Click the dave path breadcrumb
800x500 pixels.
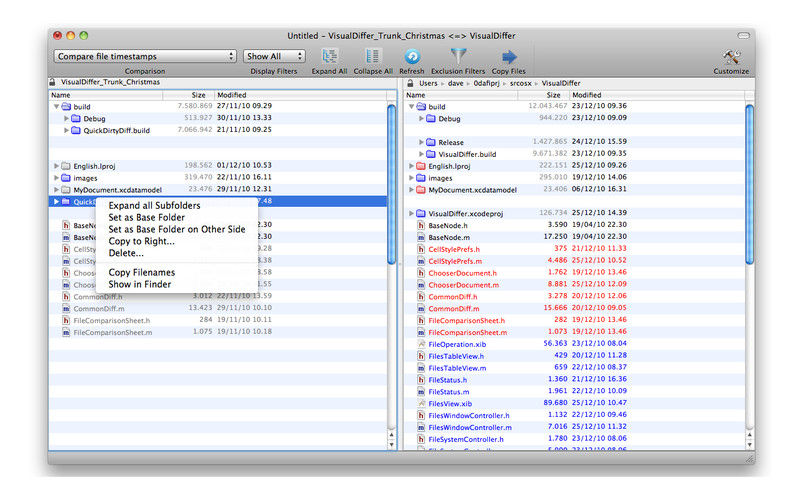click(x=456, y=83)
